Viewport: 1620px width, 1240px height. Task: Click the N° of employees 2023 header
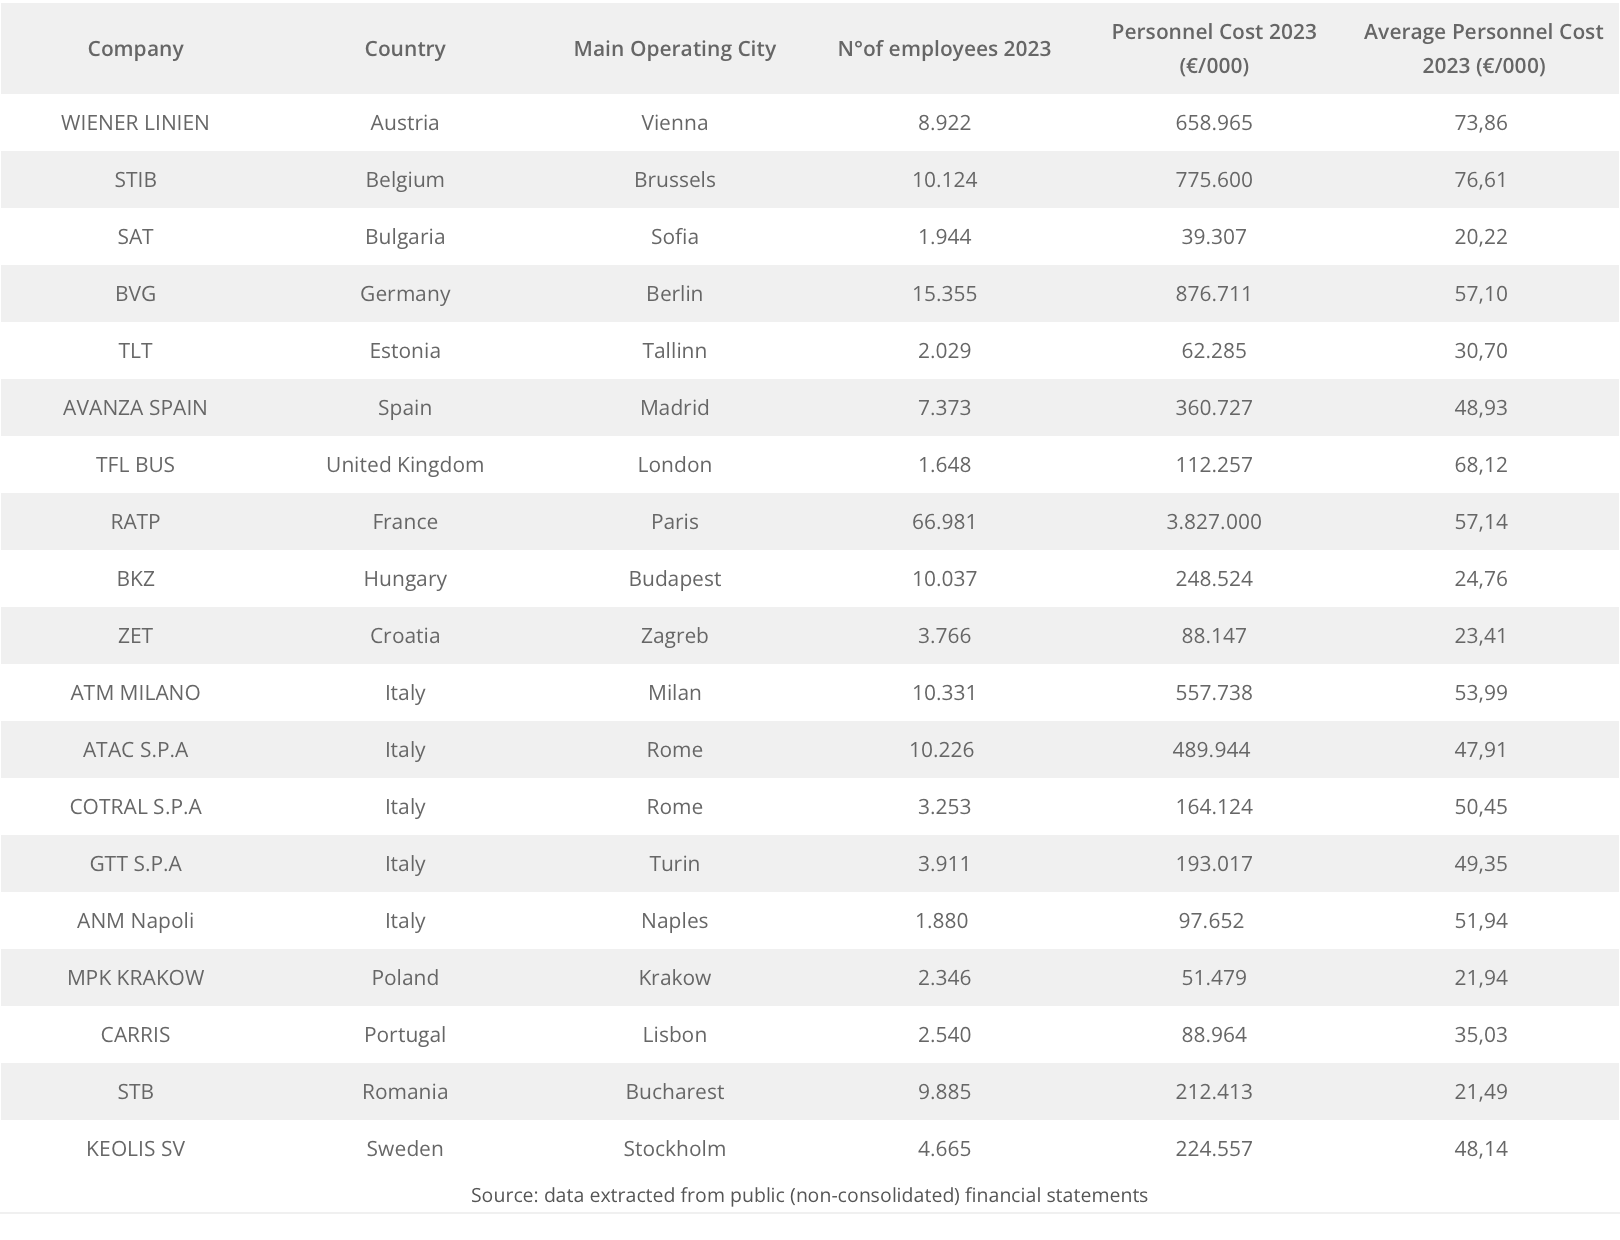pyautogui.click(x=944, y=49)
